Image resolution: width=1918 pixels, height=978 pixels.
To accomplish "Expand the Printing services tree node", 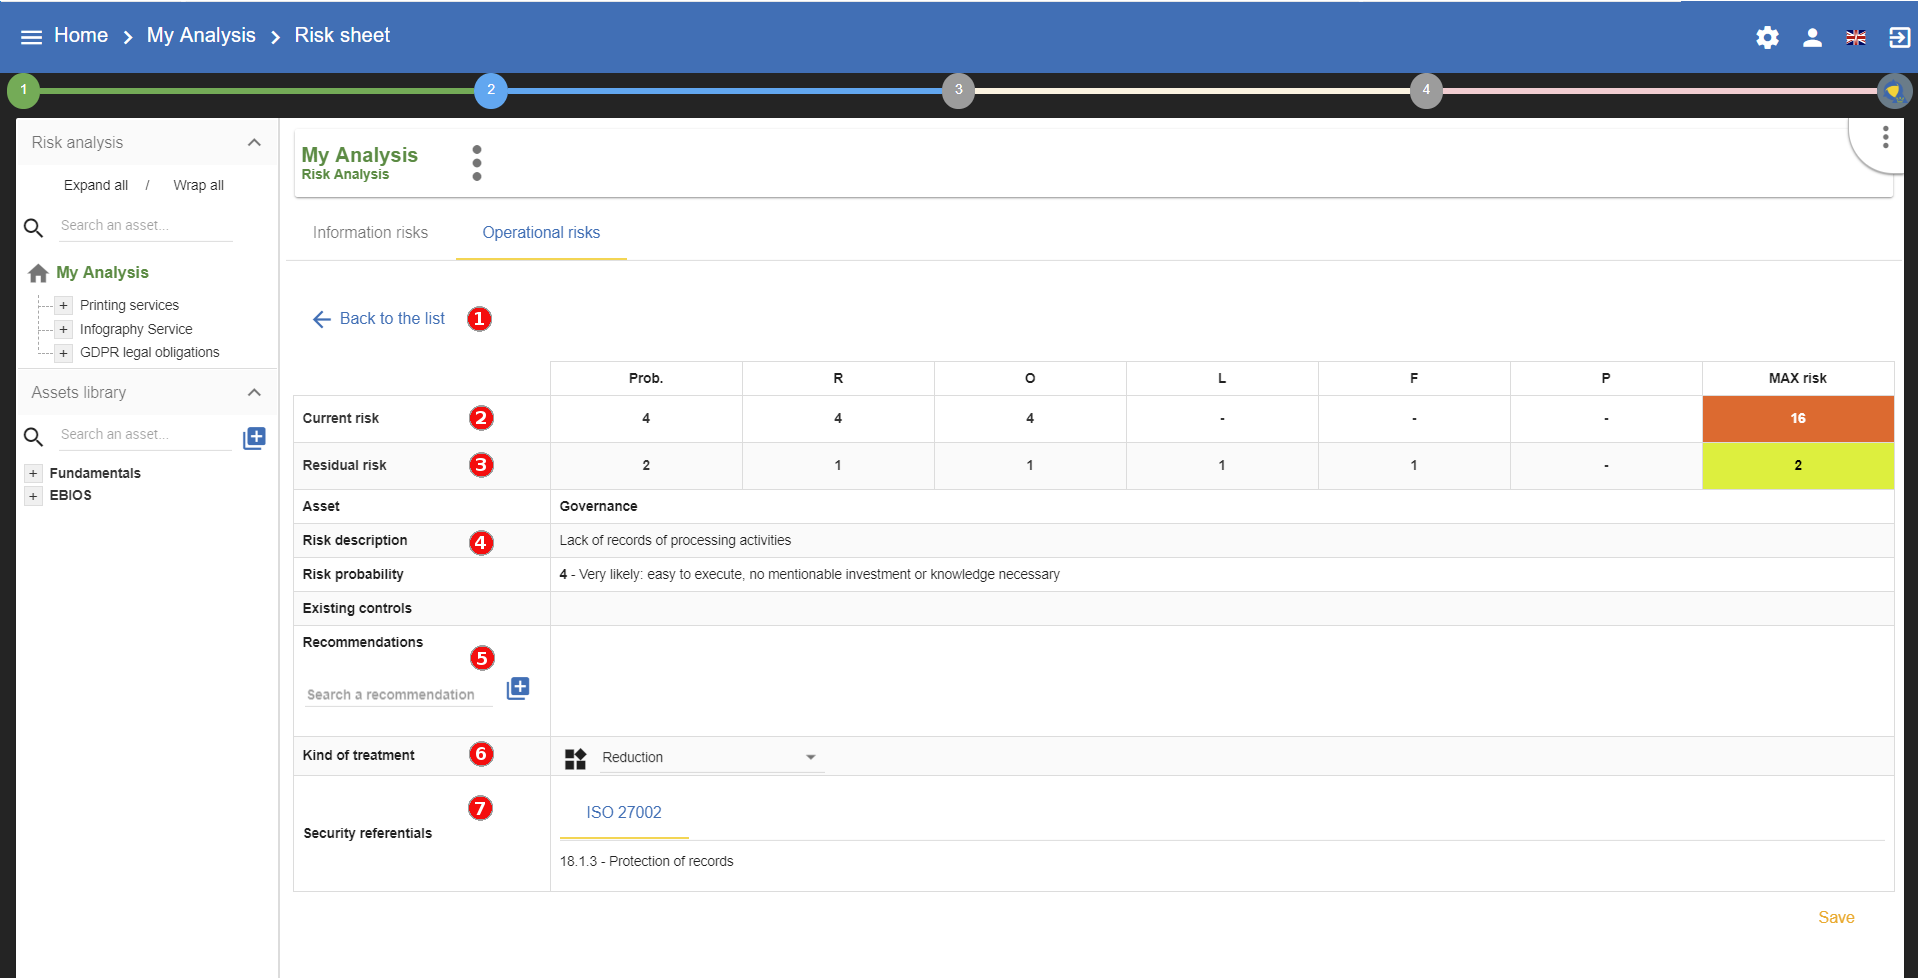I will tap(63, 306).
